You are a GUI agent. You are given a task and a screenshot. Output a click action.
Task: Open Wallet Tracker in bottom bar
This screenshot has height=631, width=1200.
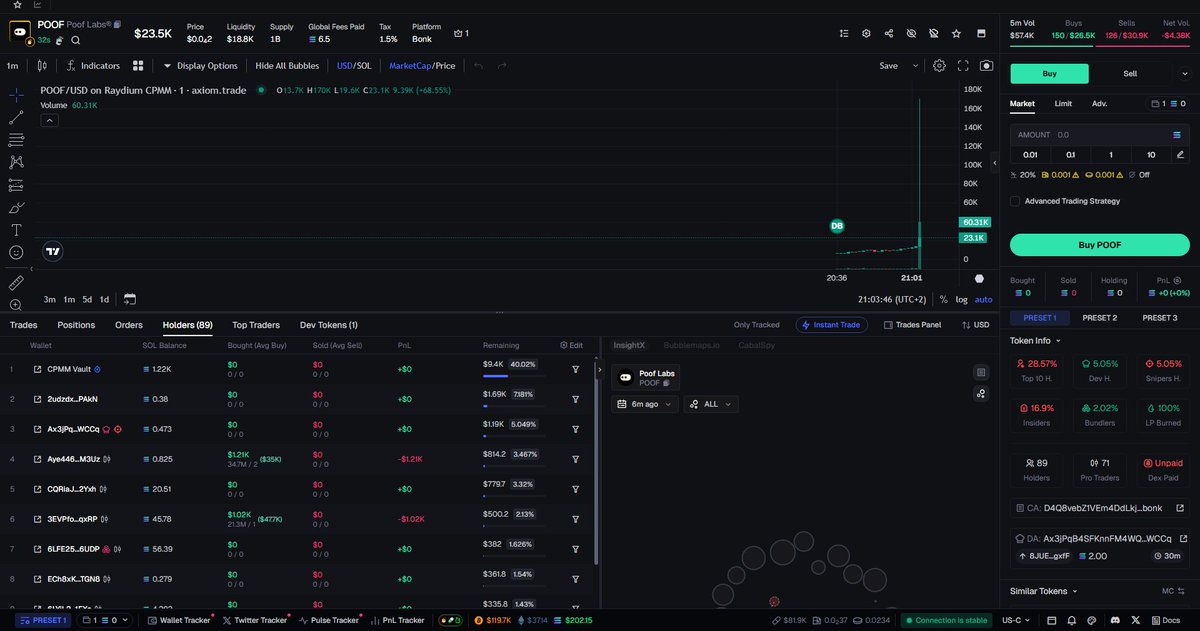click(x=178, y=620)
